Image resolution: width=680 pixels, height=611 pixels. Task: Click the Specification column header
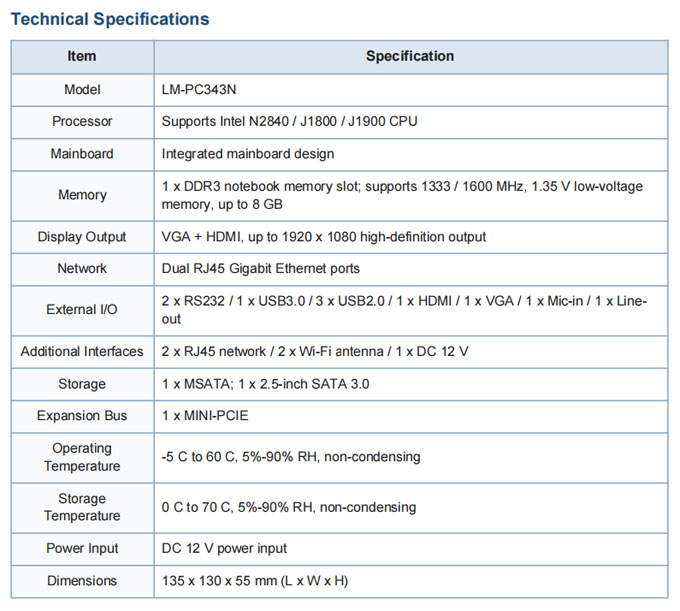410,57
